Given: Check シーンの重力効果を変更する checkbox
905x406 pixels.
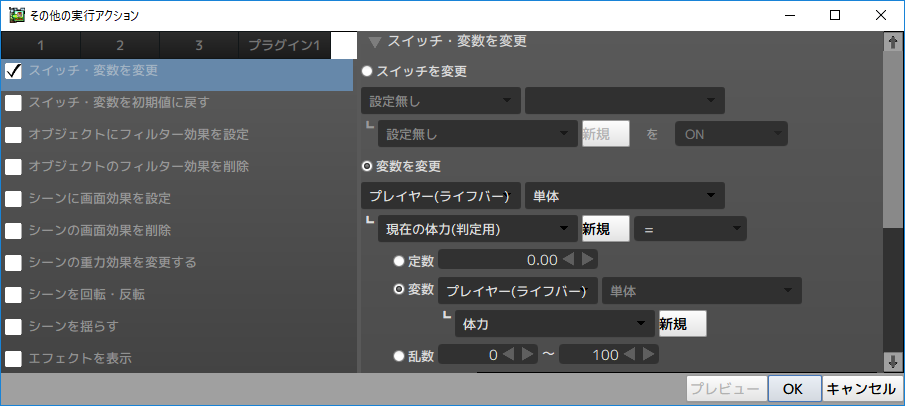Looking at the screenshot, I should tap(13, 263).
